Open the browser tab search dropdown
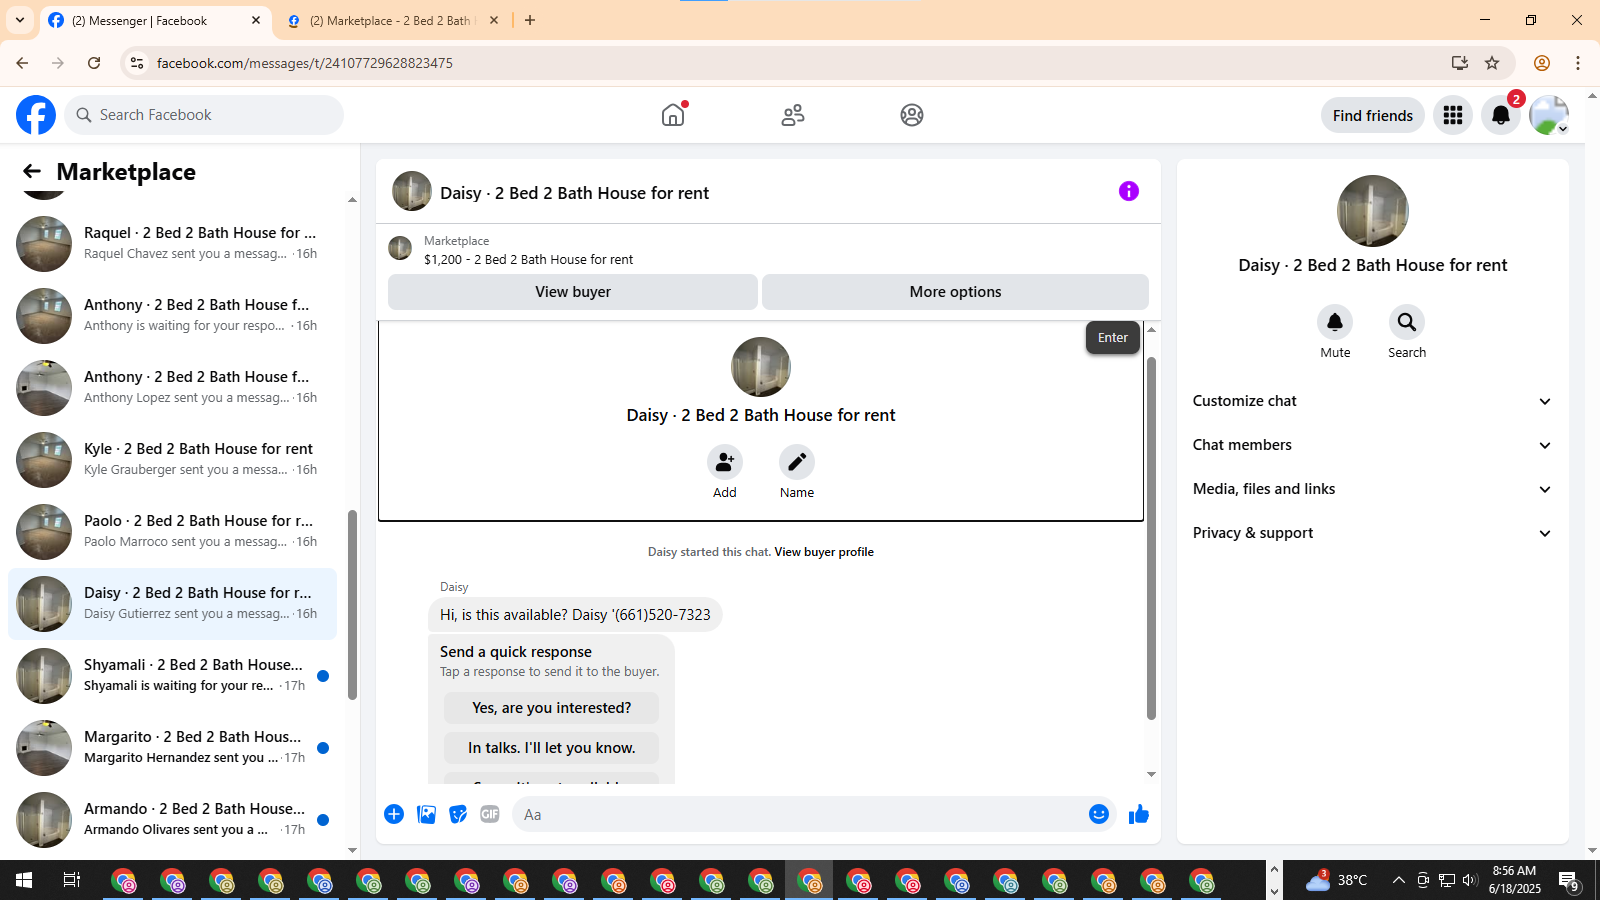1600x900 pixels. (x=20, y=20)
